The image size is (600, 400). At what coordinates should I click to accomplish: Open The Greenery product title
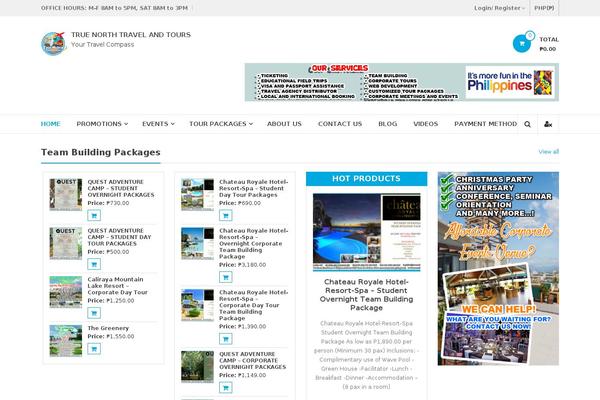108,328
